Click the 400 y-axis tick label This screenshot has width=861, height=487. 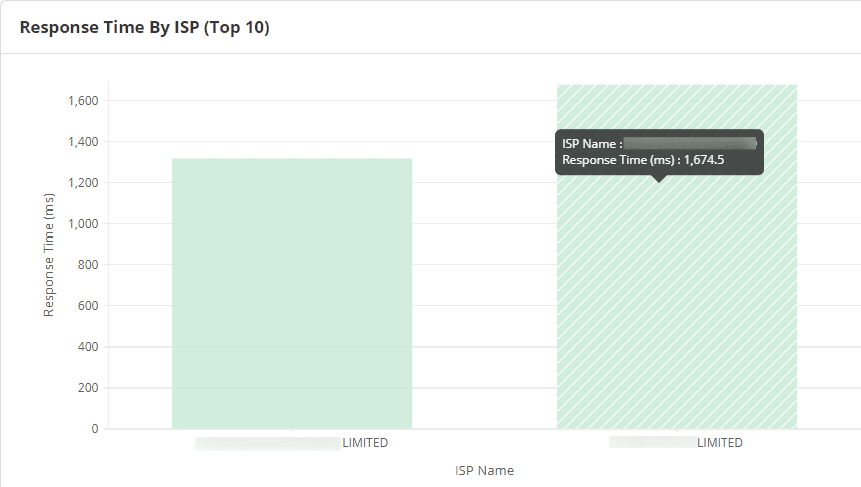[x=88, y=347]
